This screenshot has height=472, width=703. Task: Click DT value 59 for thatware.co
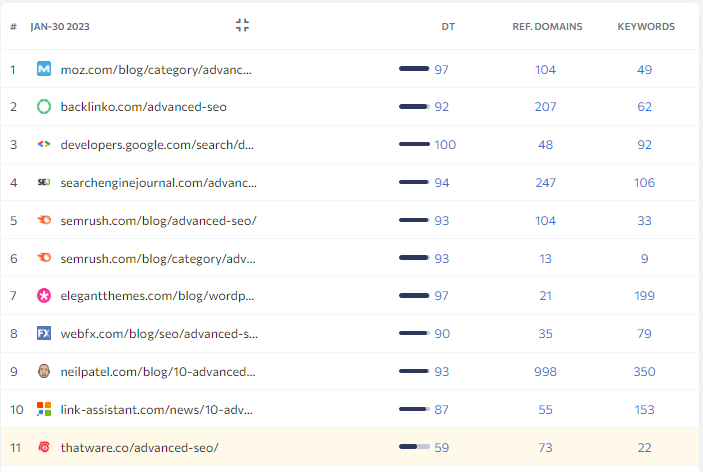[x=442, y=447]
